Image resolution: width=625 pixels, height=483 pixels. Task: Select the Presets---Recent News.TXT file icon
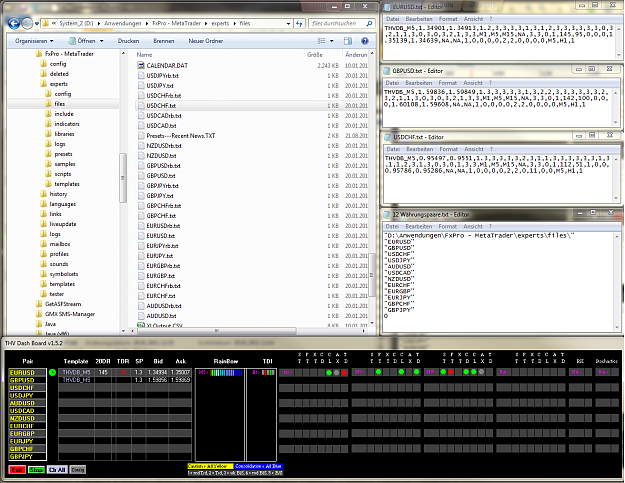141,135
